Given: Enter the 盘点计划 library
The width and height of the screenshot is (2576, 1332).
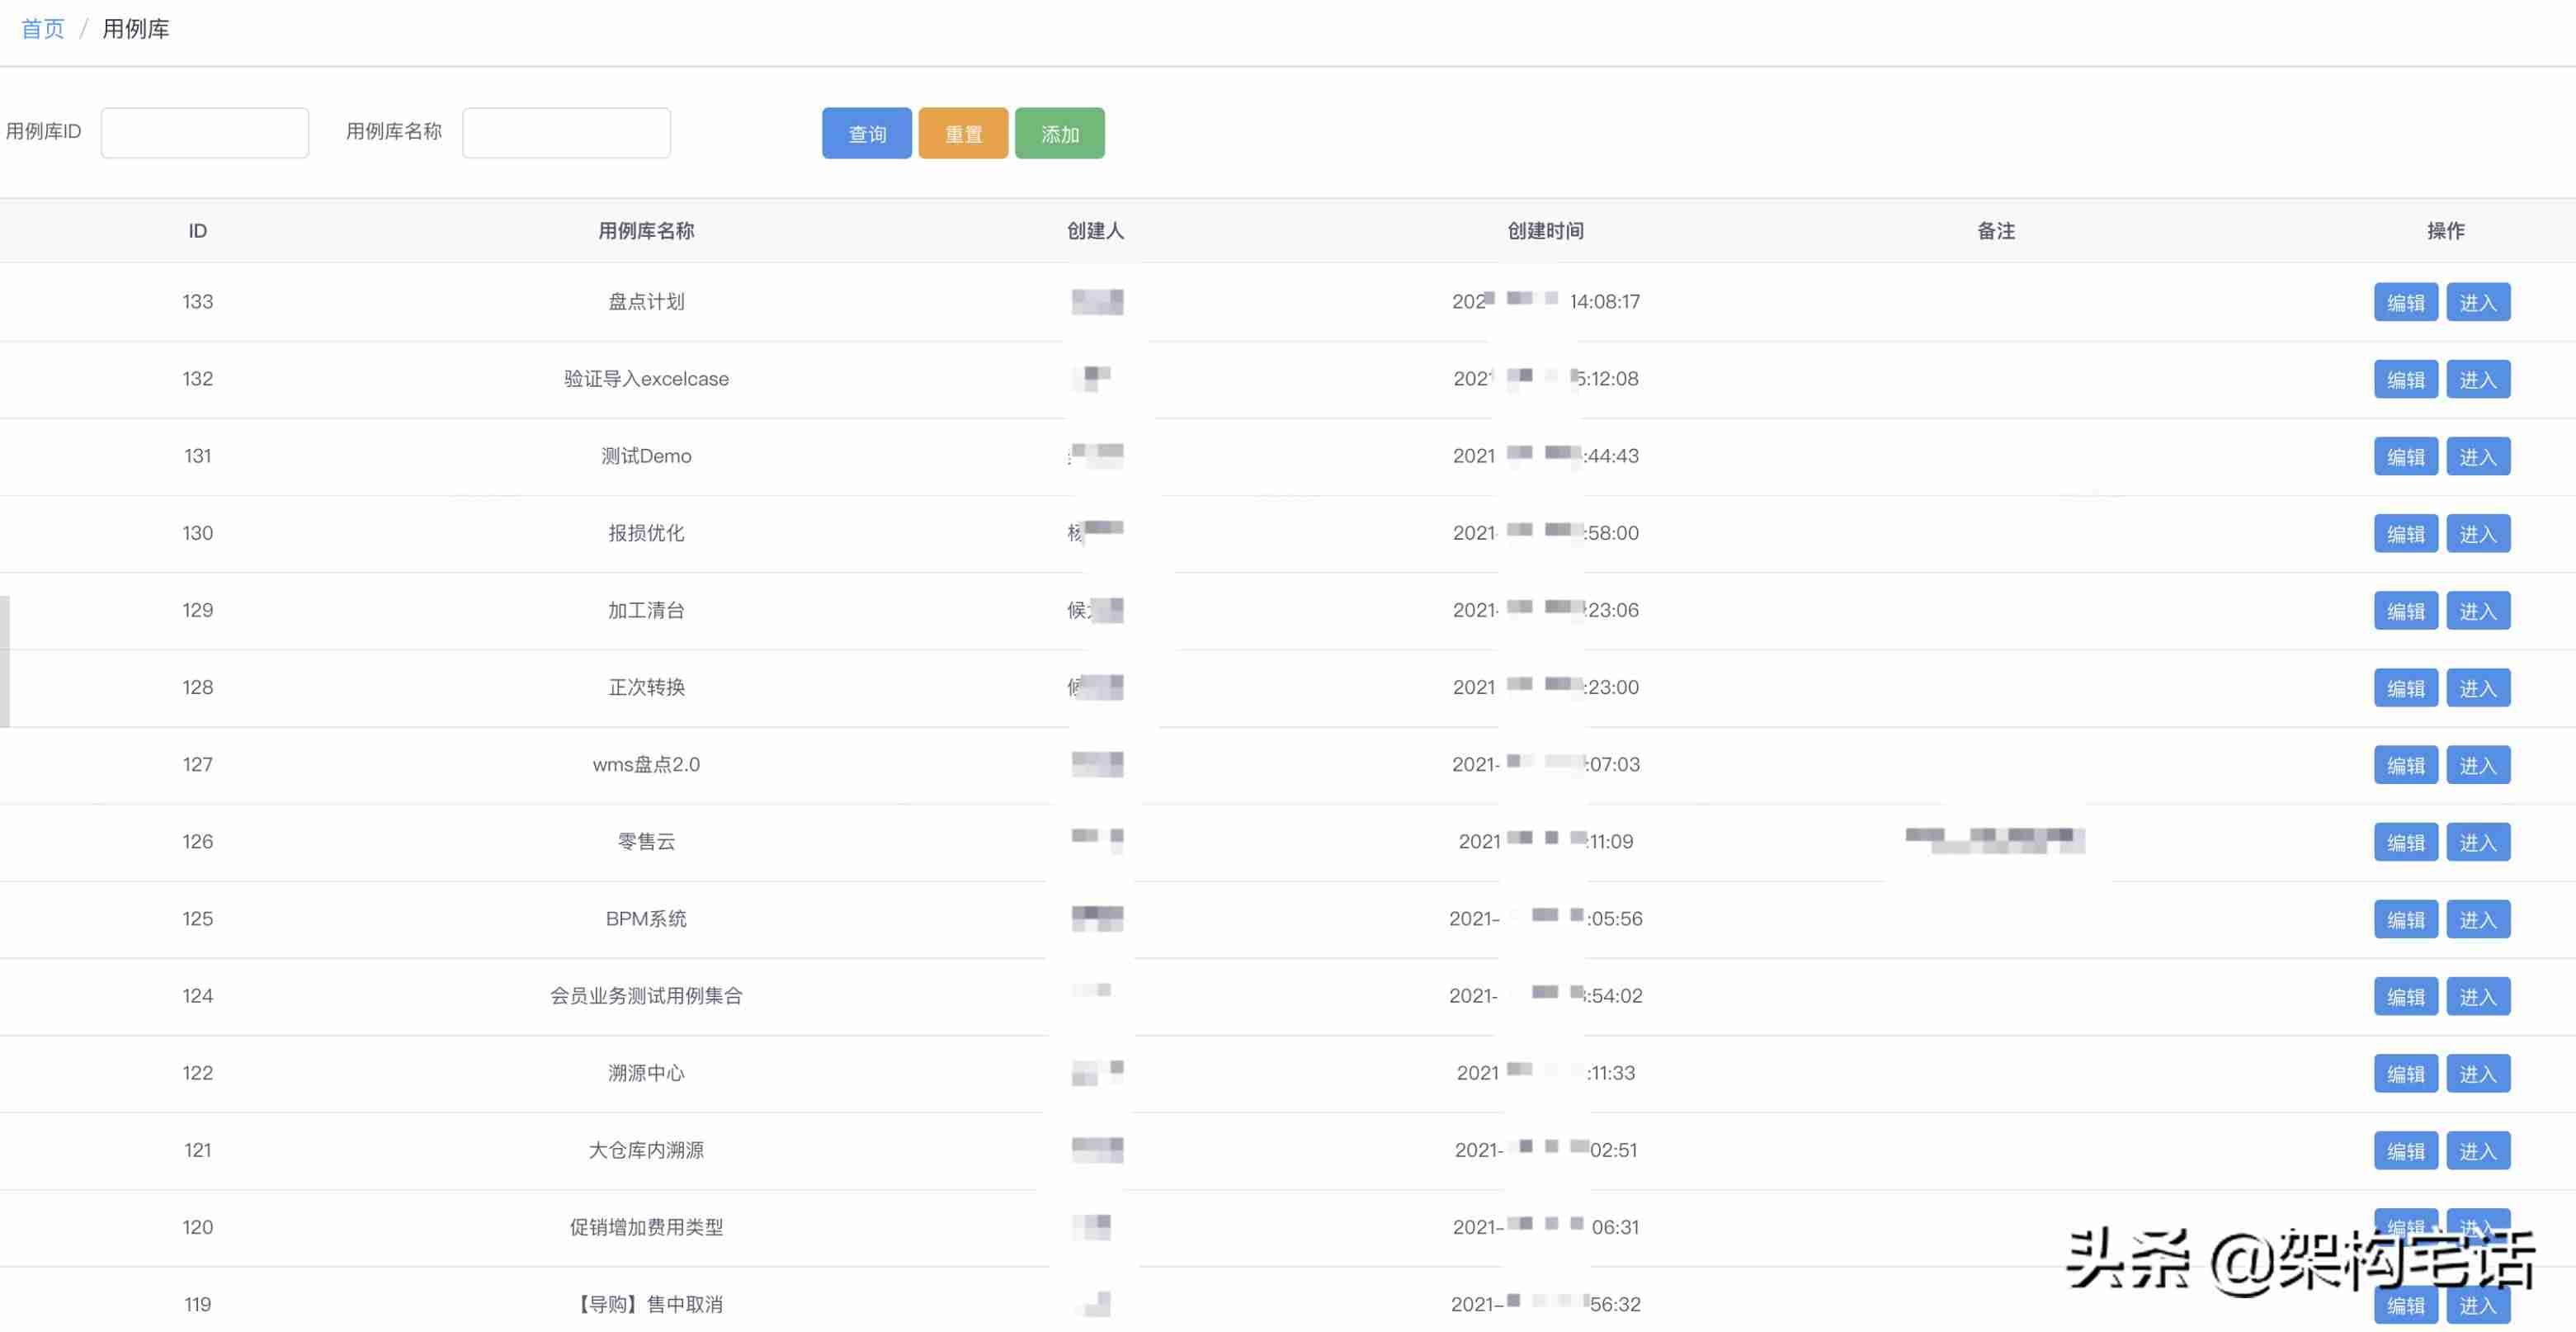Looking at the screenshot, I should pyautogui.click(x=2478, y=302).
